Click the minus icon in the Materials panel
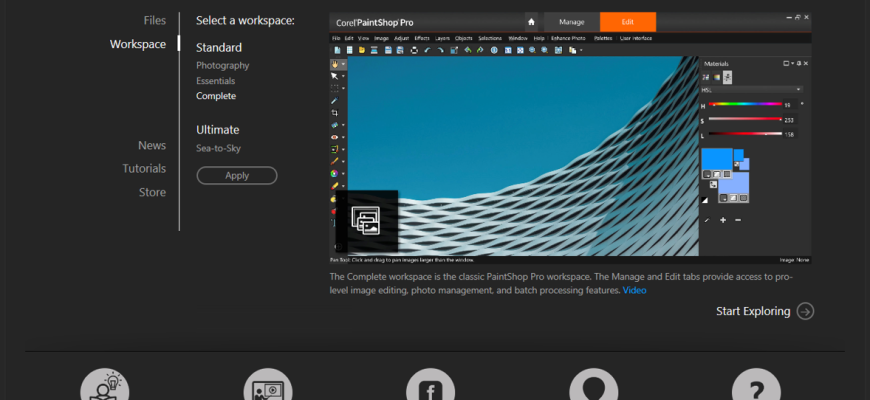 click(x=738, y=220)
